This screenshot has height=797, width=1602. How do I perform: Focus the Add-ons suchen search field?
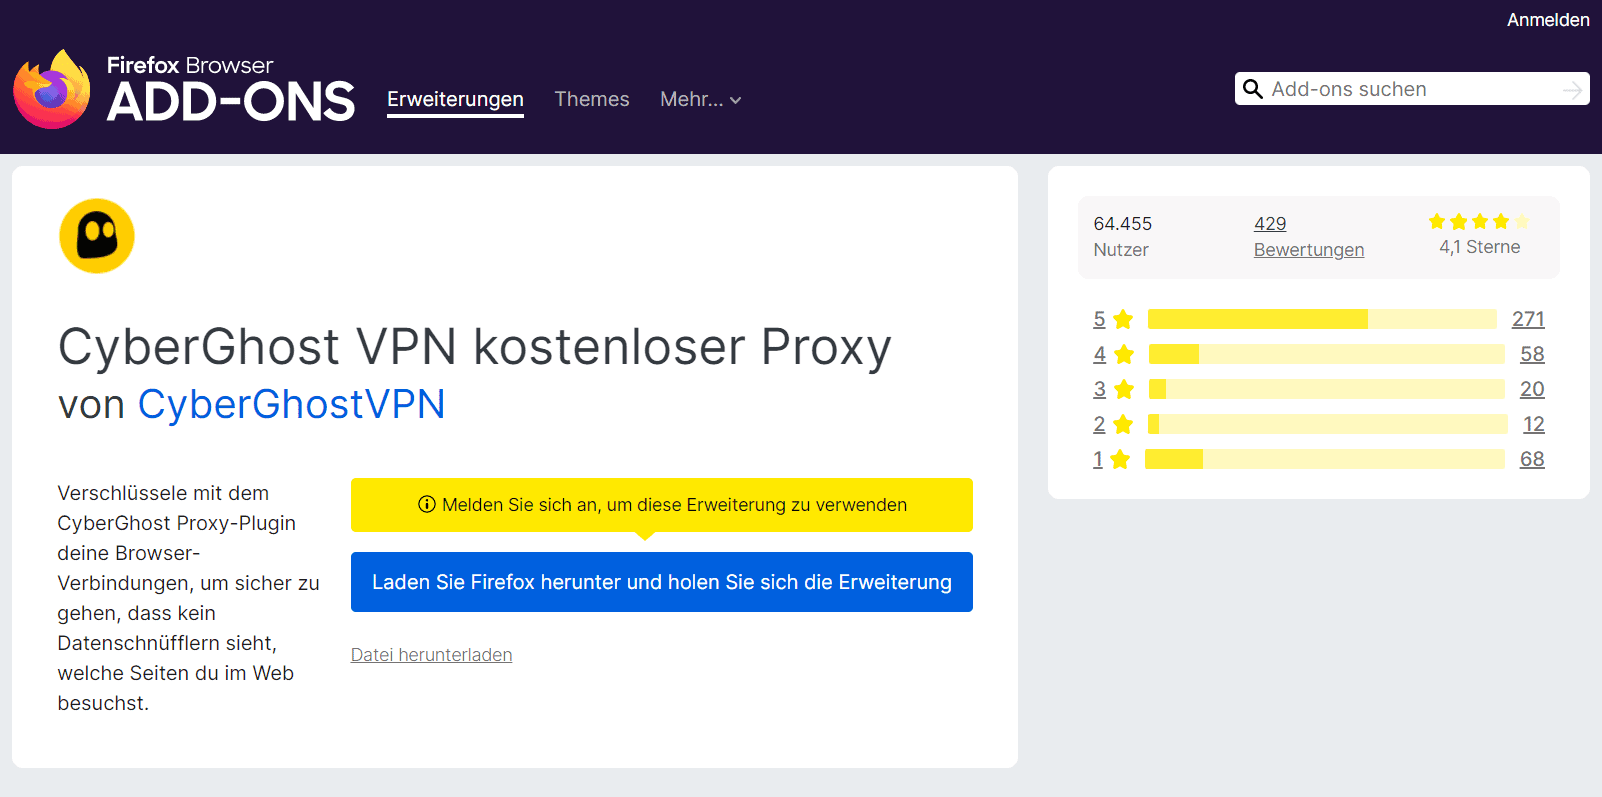coord(1410,89)
